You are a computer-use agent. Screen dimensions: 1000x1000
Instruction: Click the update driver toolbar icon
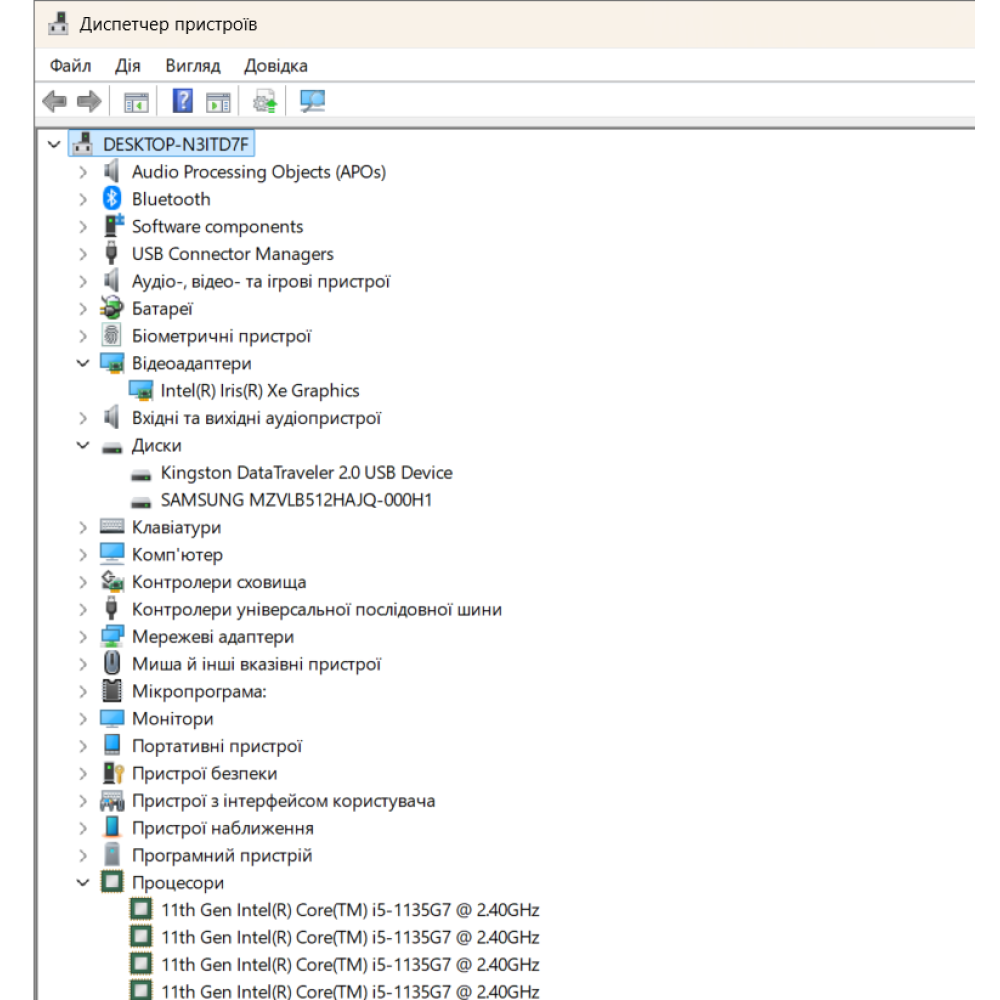tap(265, 101)
